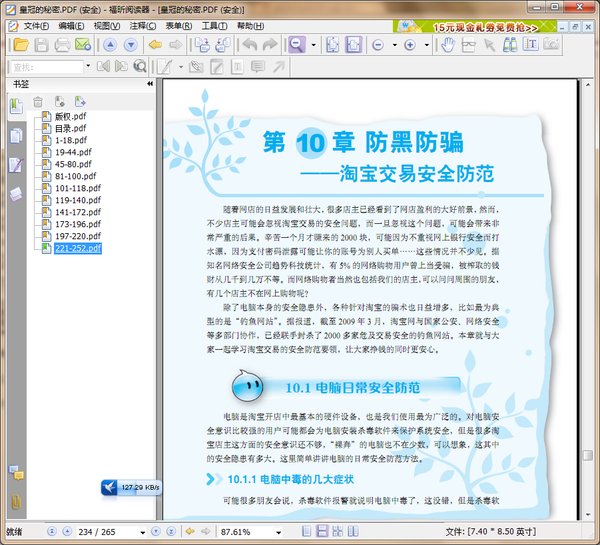Go to next page with blue down arrow
Viewport: 600px width, 545px height.
click(x=130, y=45)
